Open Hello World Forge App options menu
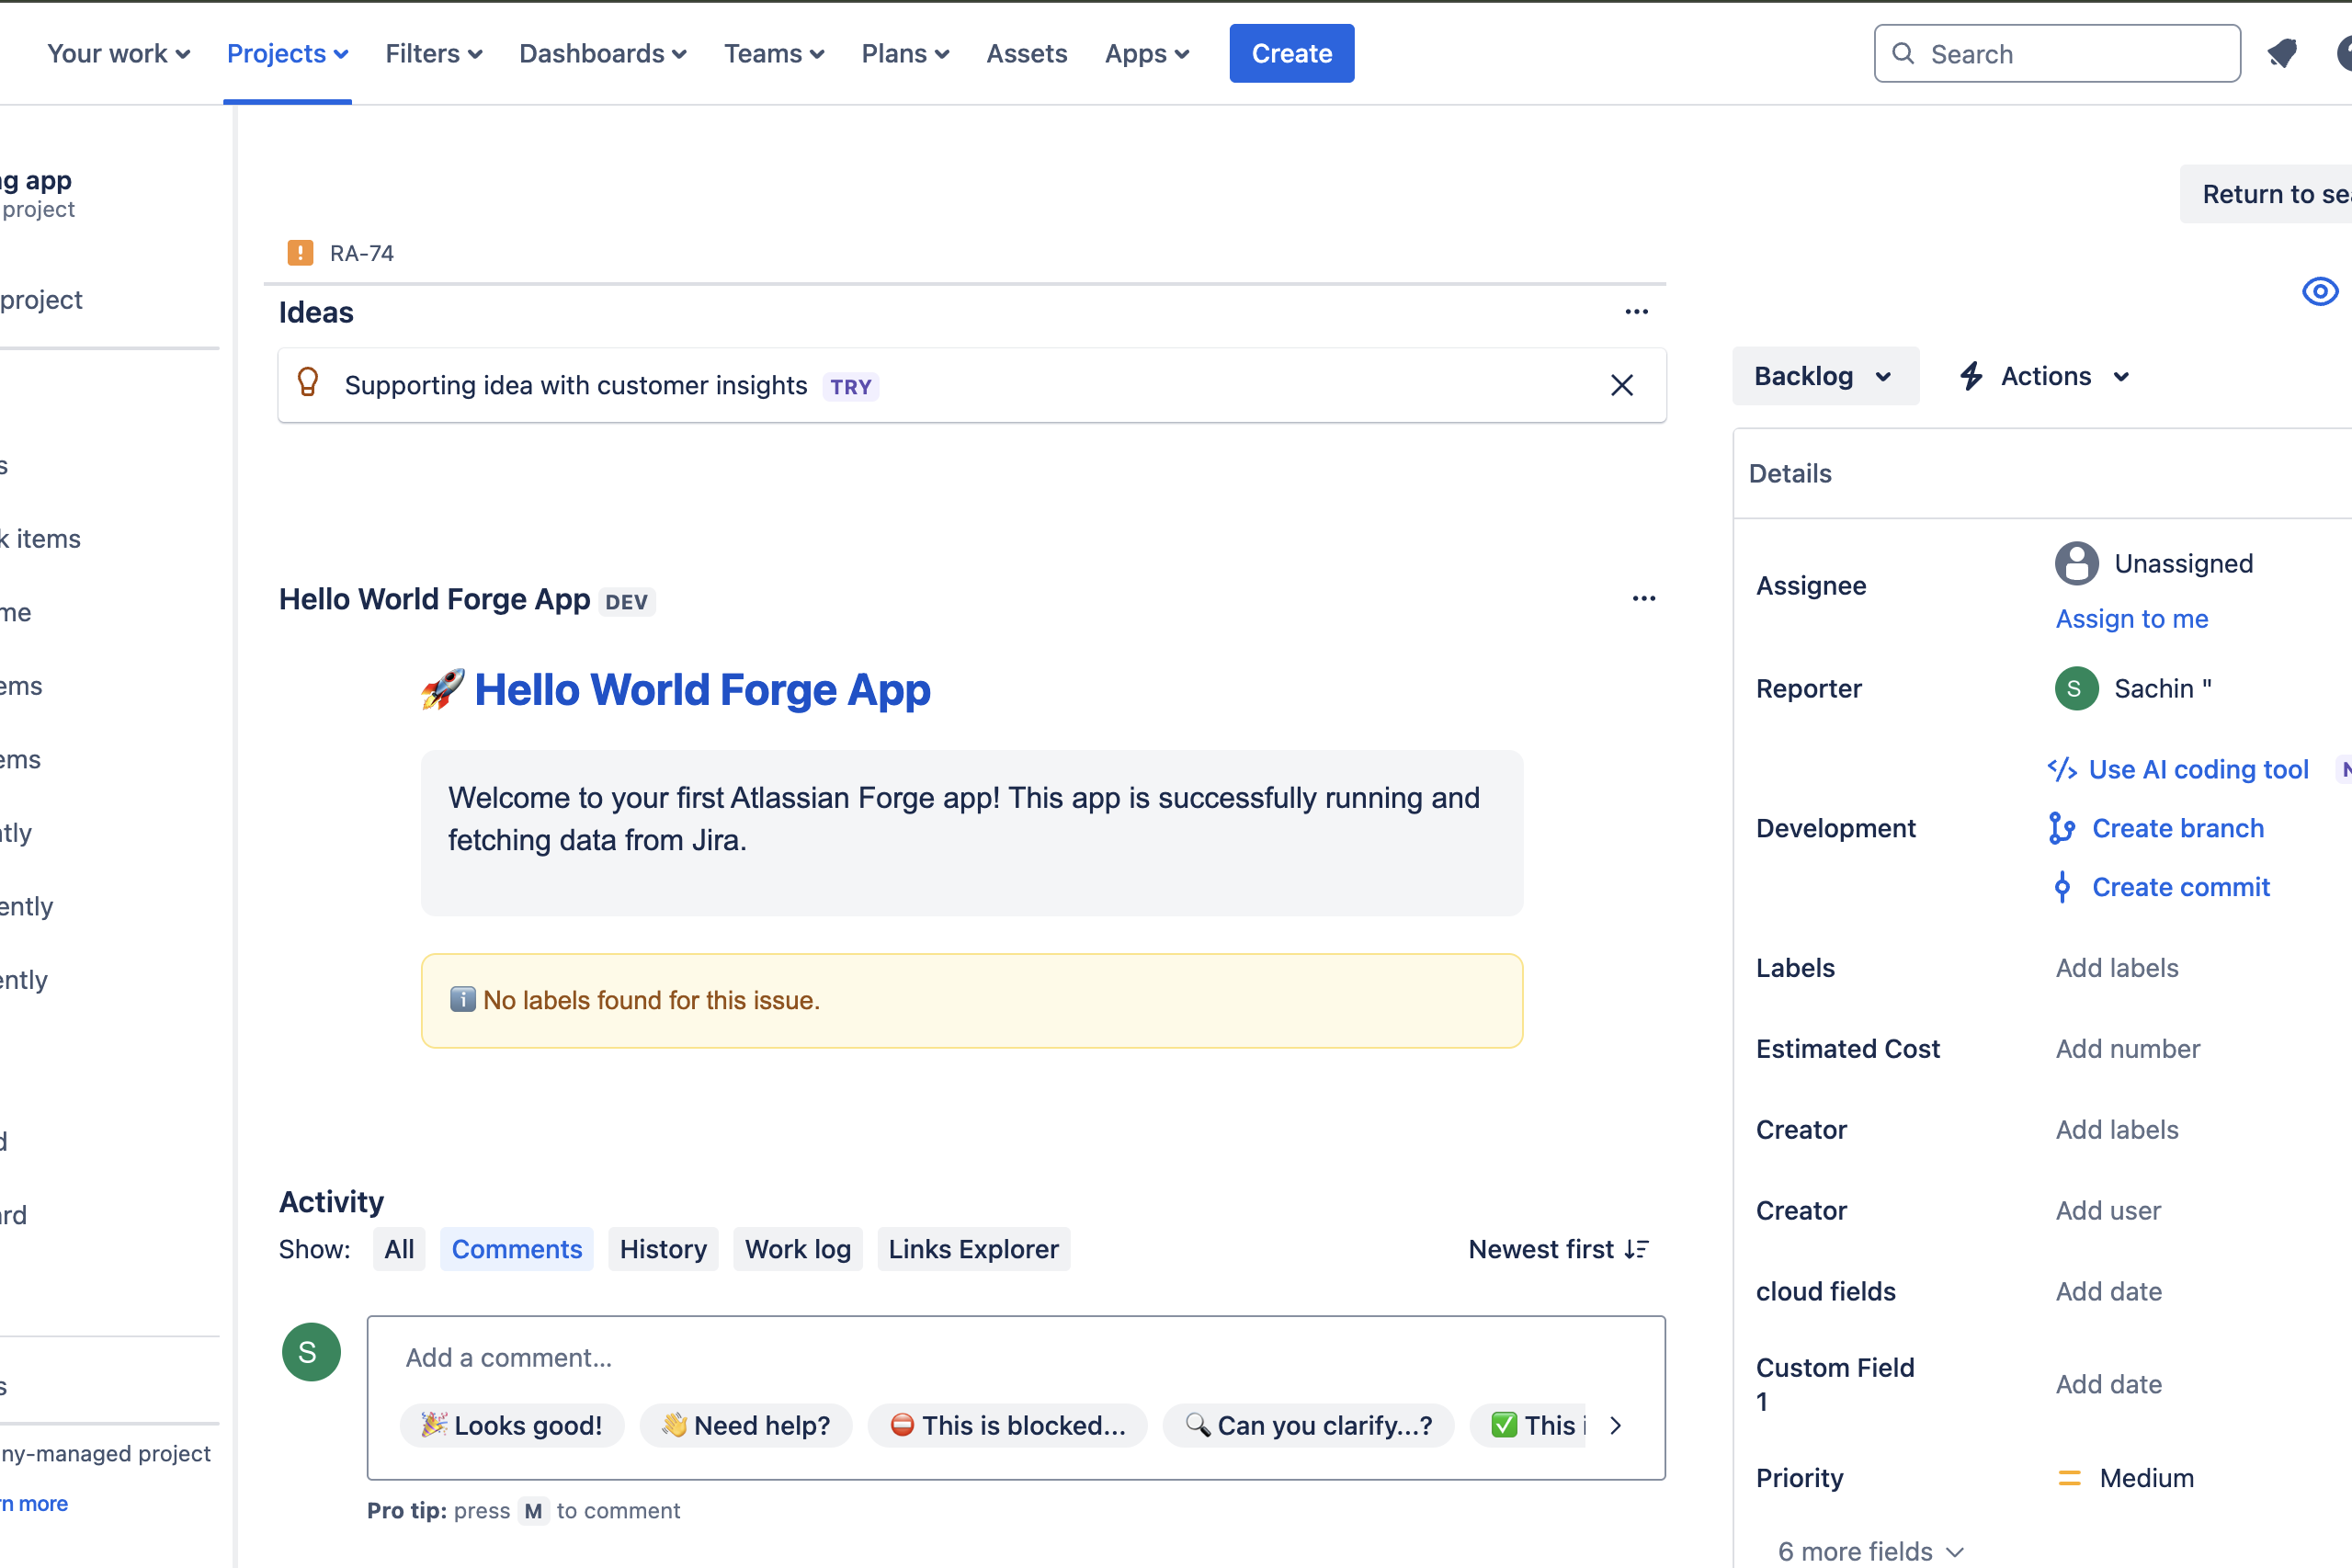The image size is (2352, 1568). click(1643, 599)
